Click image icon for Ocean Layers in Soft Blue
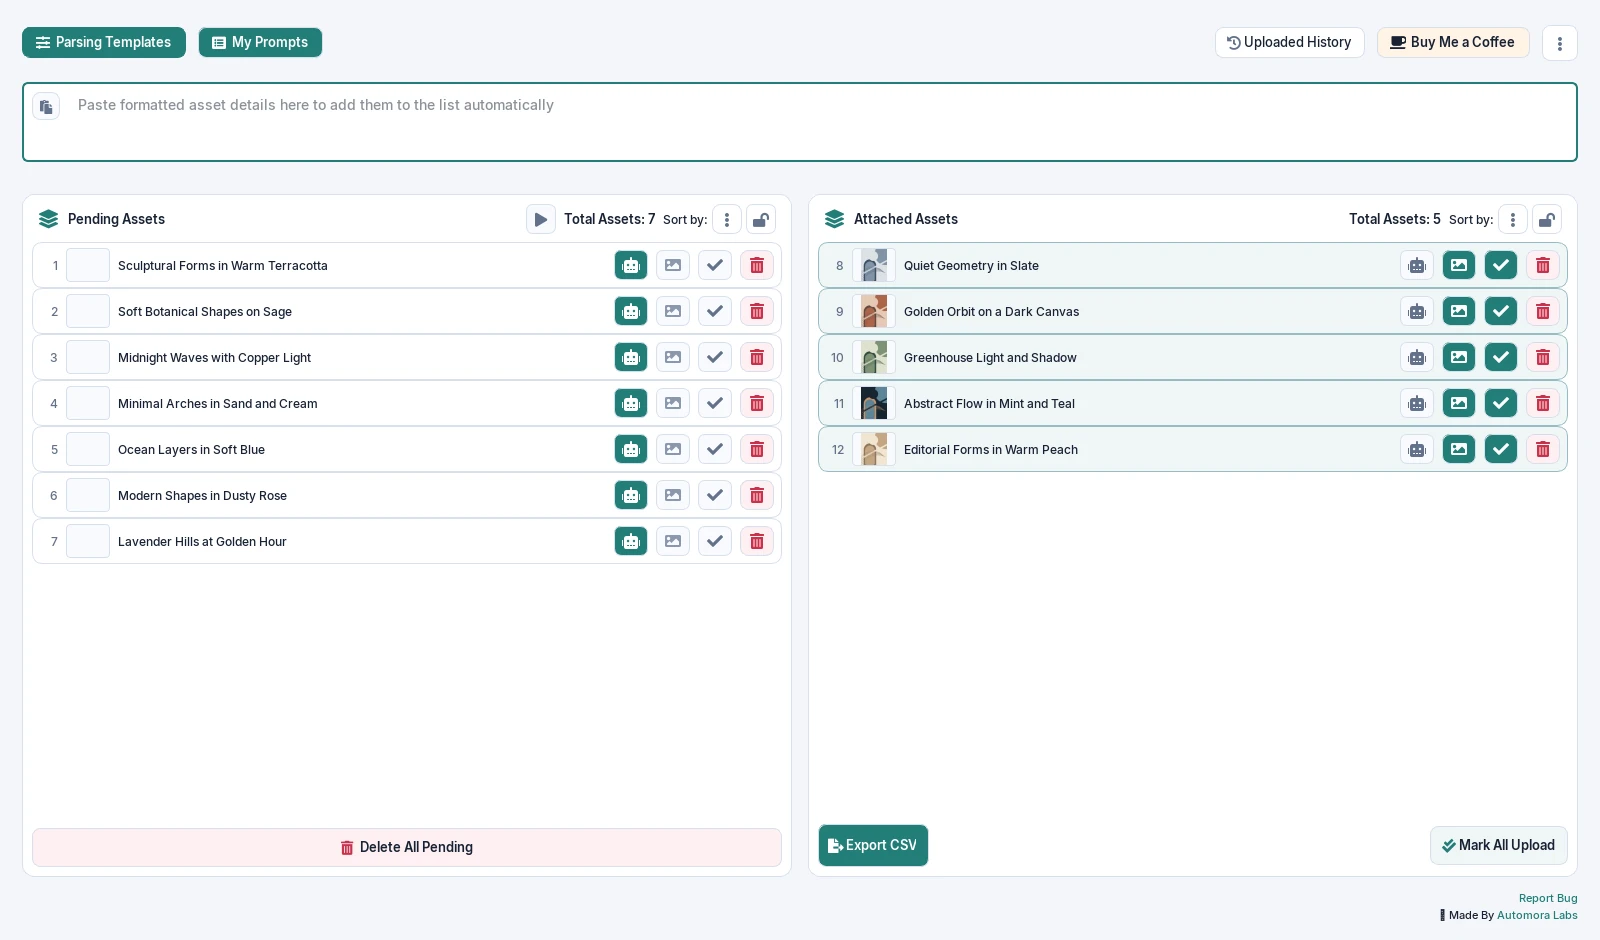Viewport: 1600px width, 940px height. (673, 449)
